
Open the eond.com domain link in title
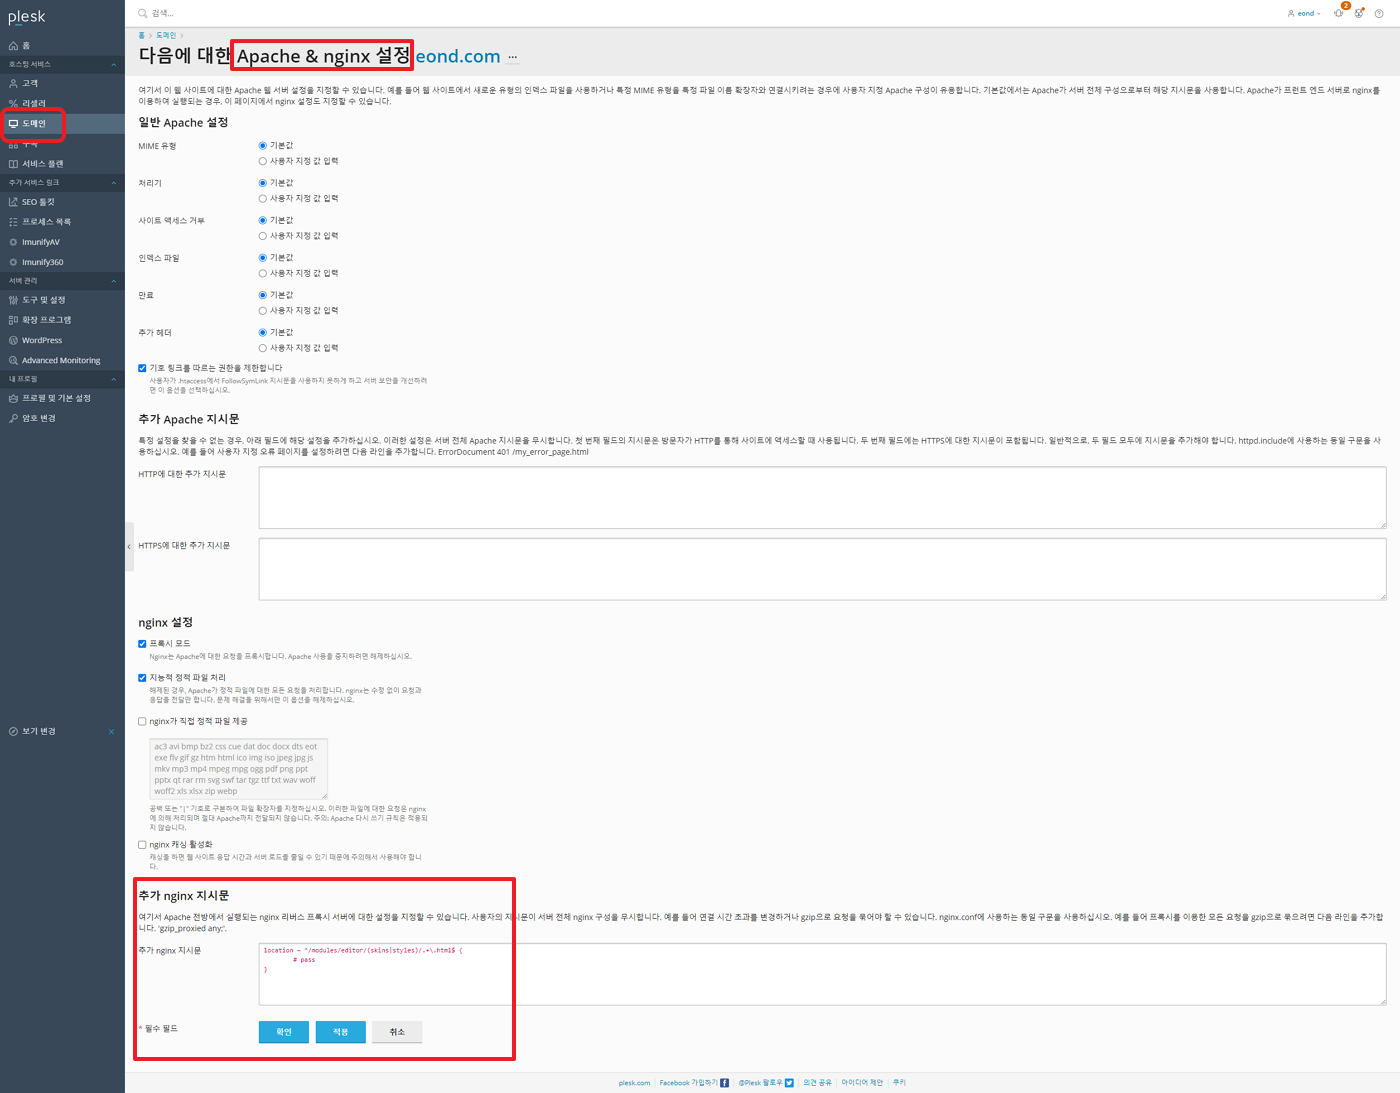tap(458, 57)
